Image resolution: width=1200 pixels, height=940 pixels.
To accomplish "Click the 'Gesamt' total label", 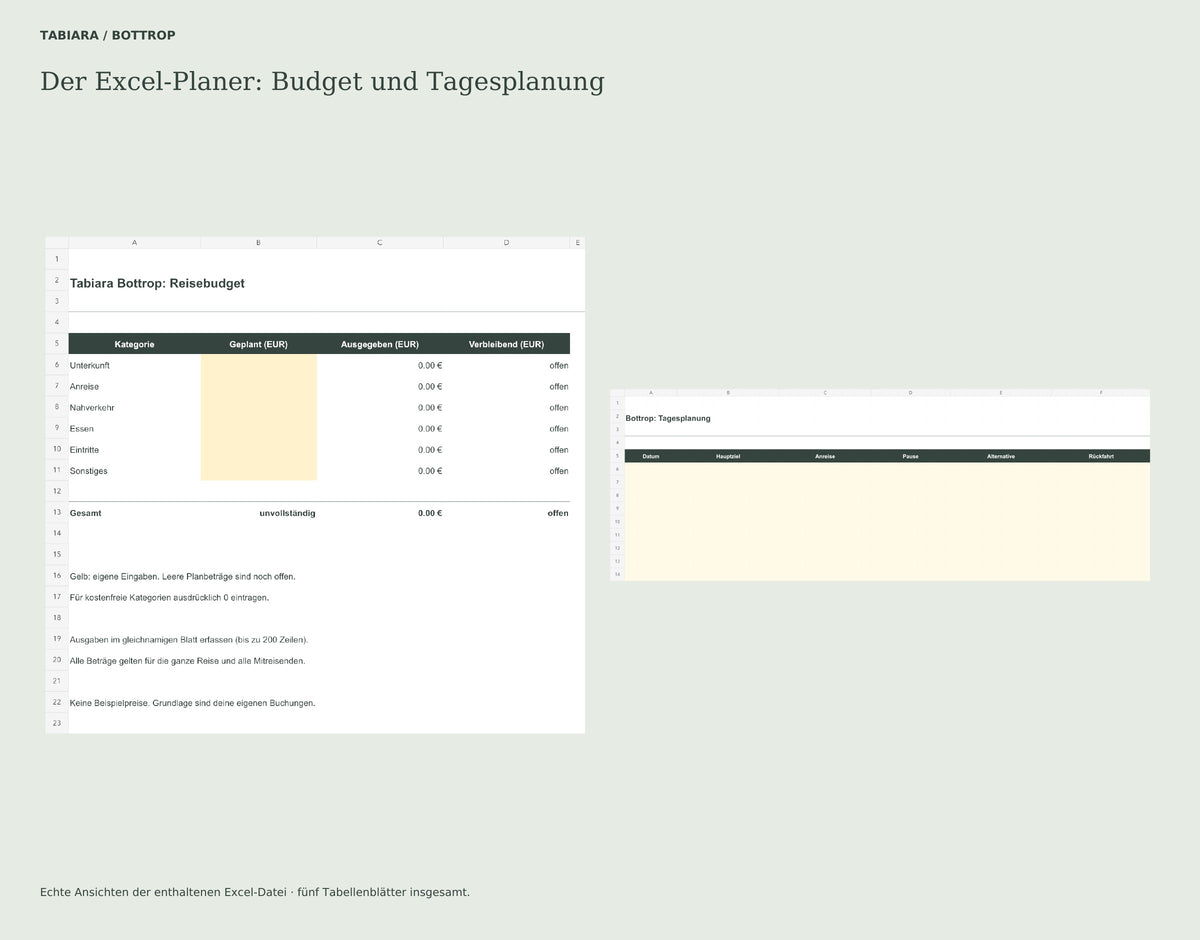I will tap(86, 513).
